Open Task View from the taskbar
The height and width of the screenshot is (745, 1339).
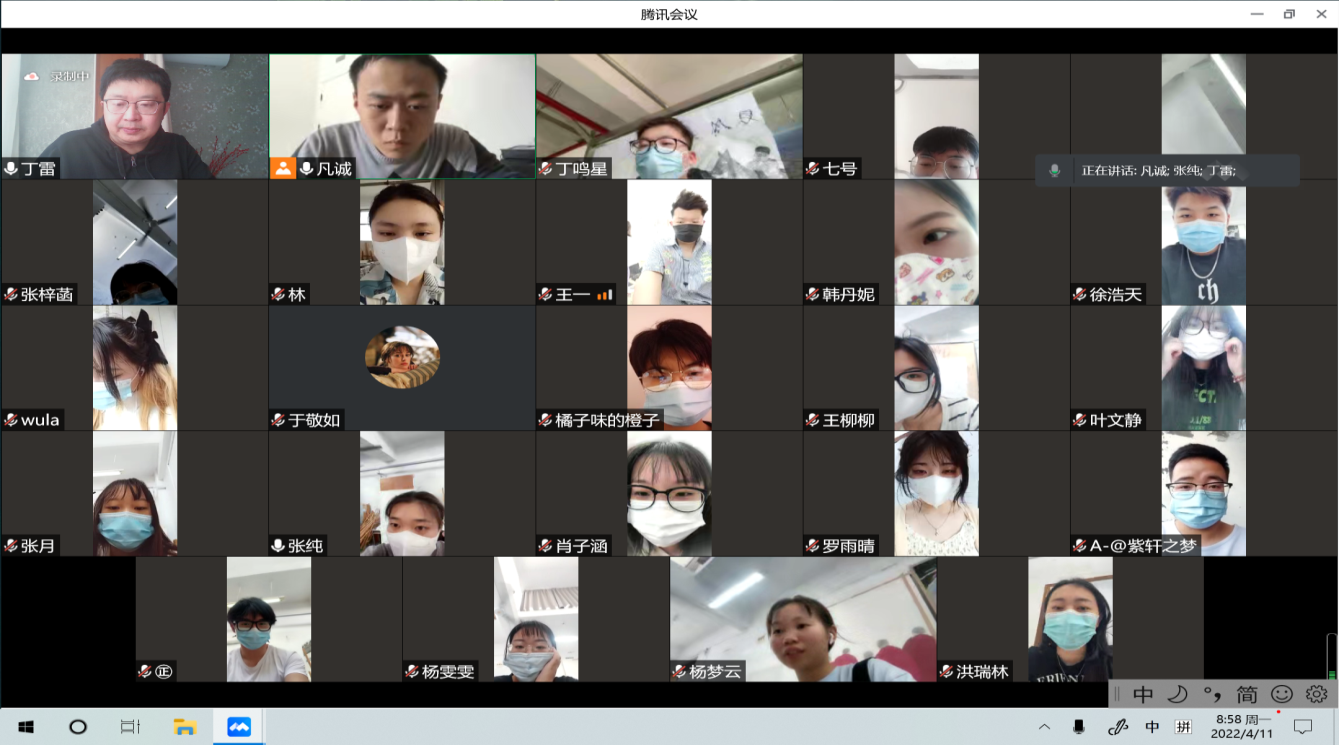[x=130, y=727]
